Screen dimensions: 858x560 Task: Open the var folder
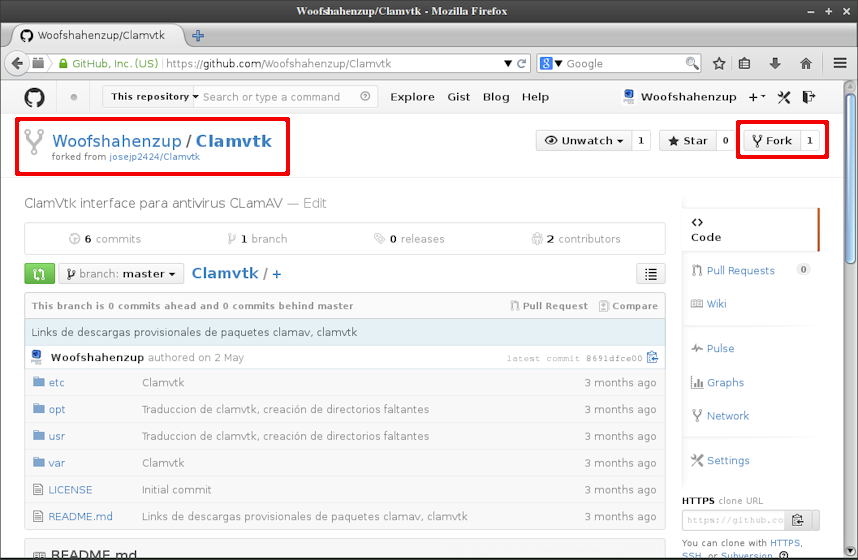pyautogui.click(x=56, y=463)
